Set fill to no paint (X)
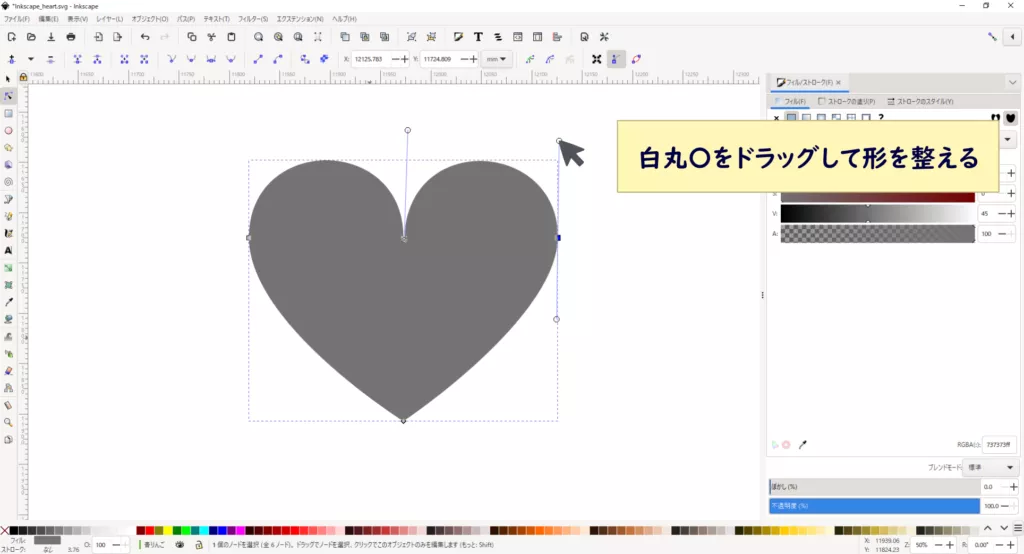The width and height of the screenshot is (1024, 554). tap(776, 118)
